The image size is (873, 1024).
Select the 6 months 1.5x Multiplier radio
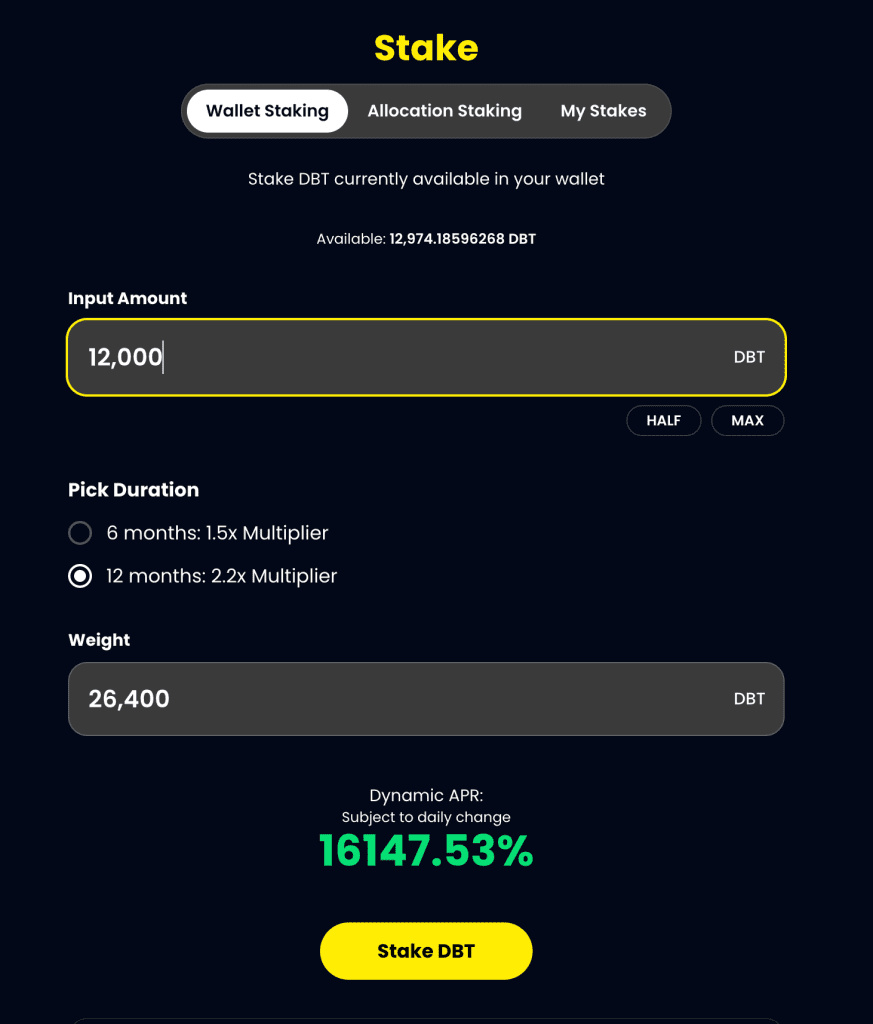(x=80, y=533)
